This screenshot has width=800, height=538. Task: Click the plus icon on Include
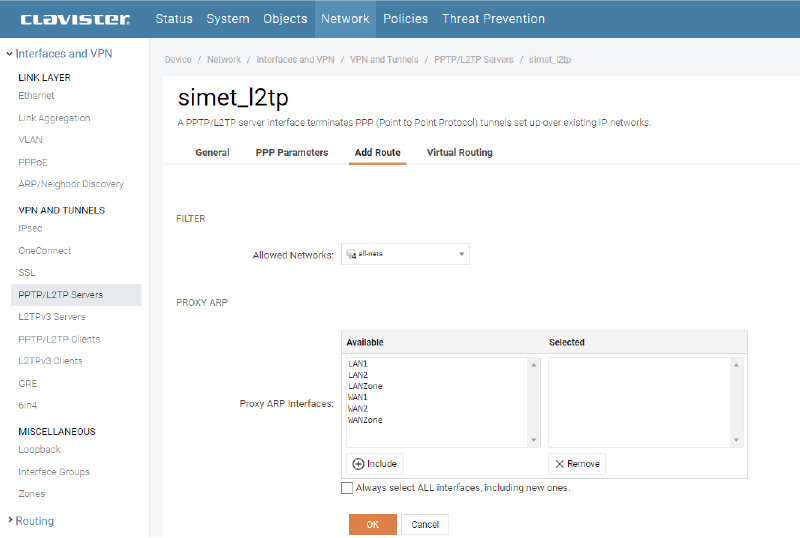(x=358, y=464)
